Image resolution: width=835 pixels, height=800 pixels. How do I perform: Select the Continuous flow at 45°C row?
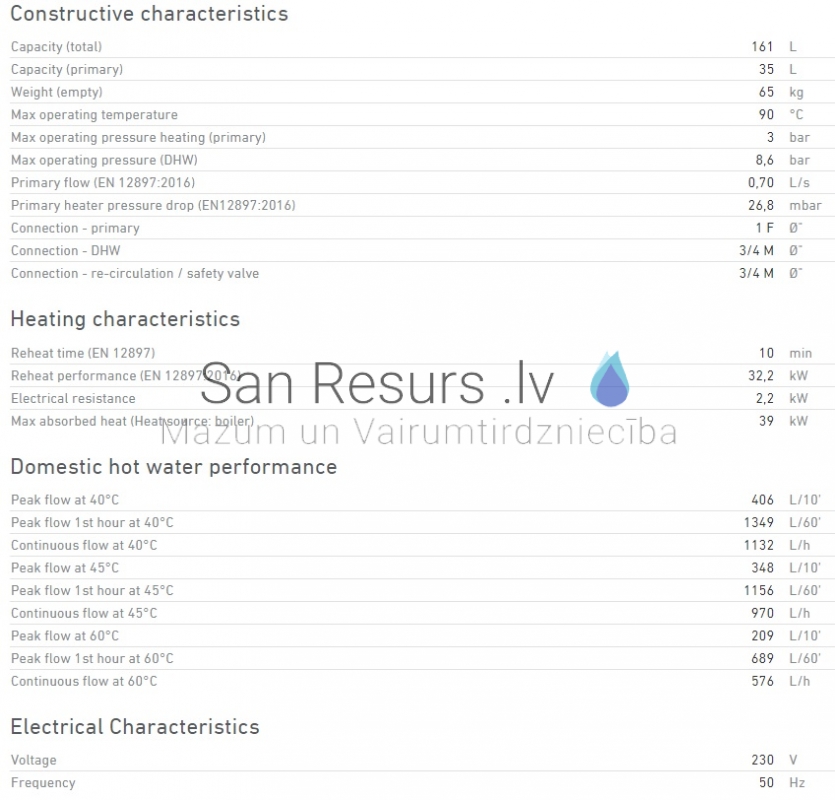click(x=418, y=614)
